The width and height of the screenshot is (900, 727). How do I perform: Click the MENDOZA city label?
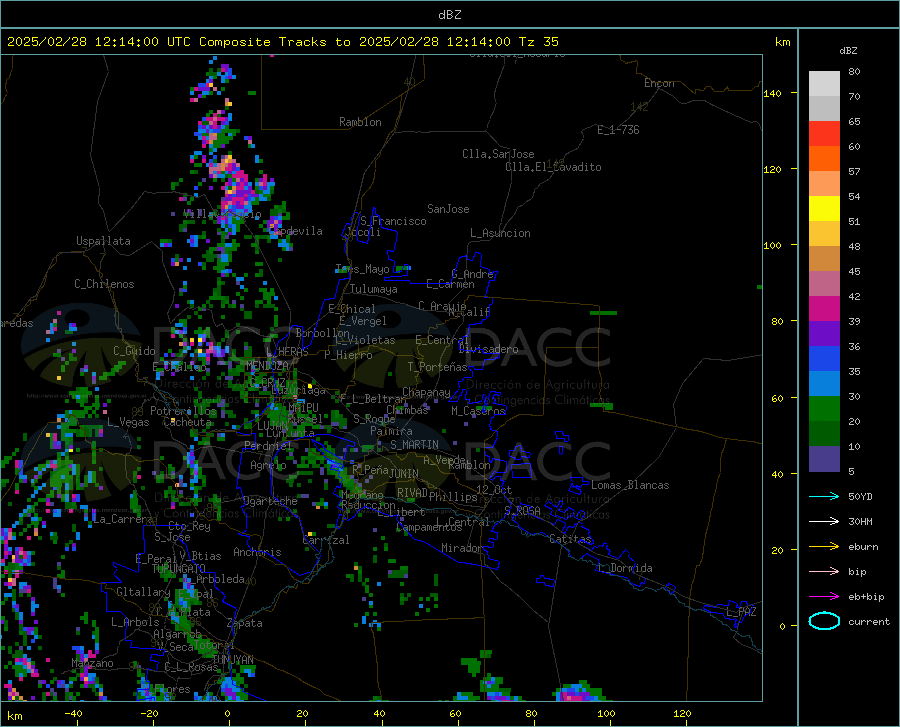267,365
